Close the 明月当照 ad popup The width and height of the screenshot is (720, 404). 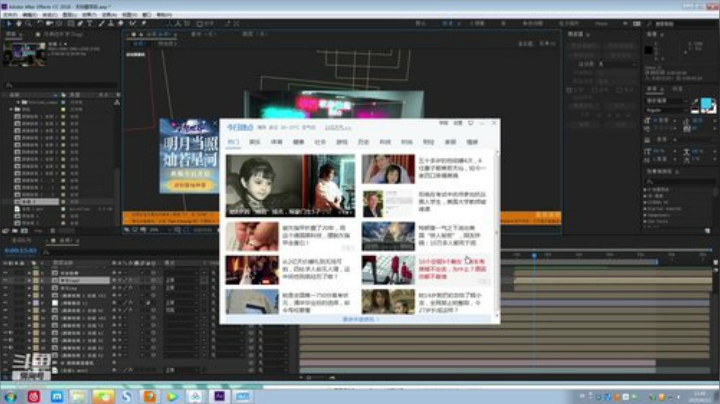click(x=215, y=123)
